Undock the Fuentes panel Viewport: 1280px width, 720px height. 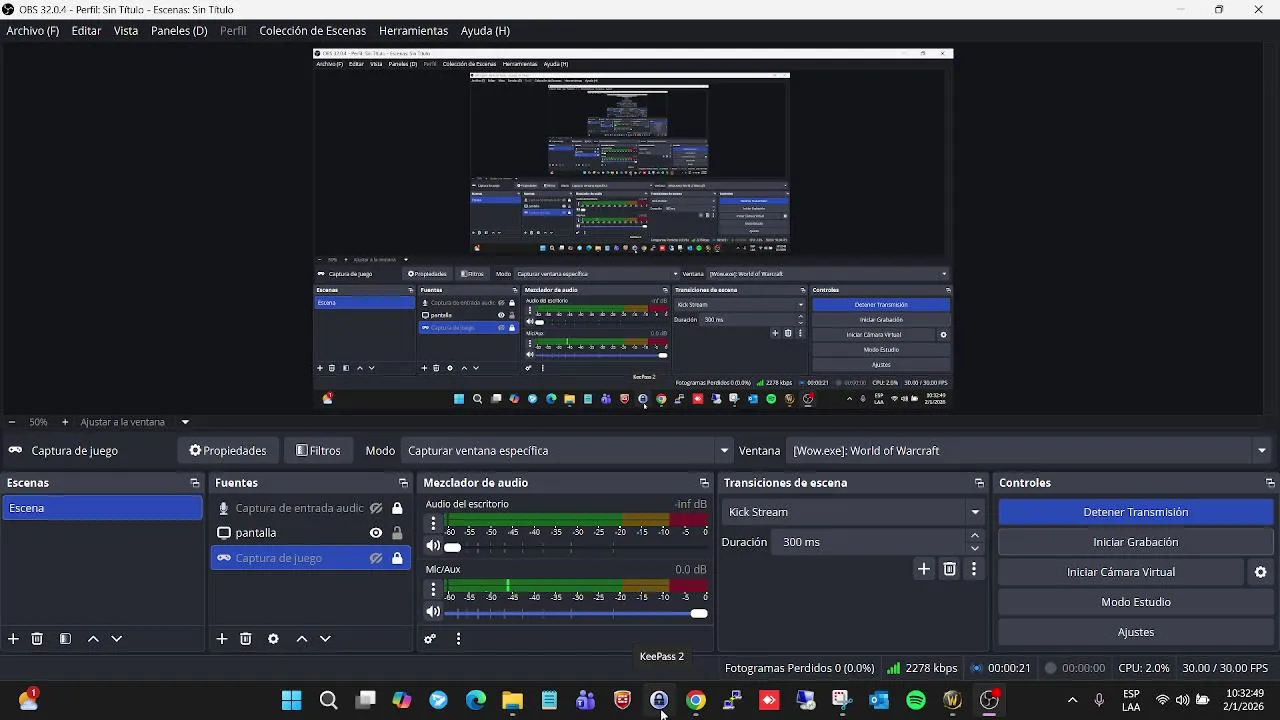[403, 483]
